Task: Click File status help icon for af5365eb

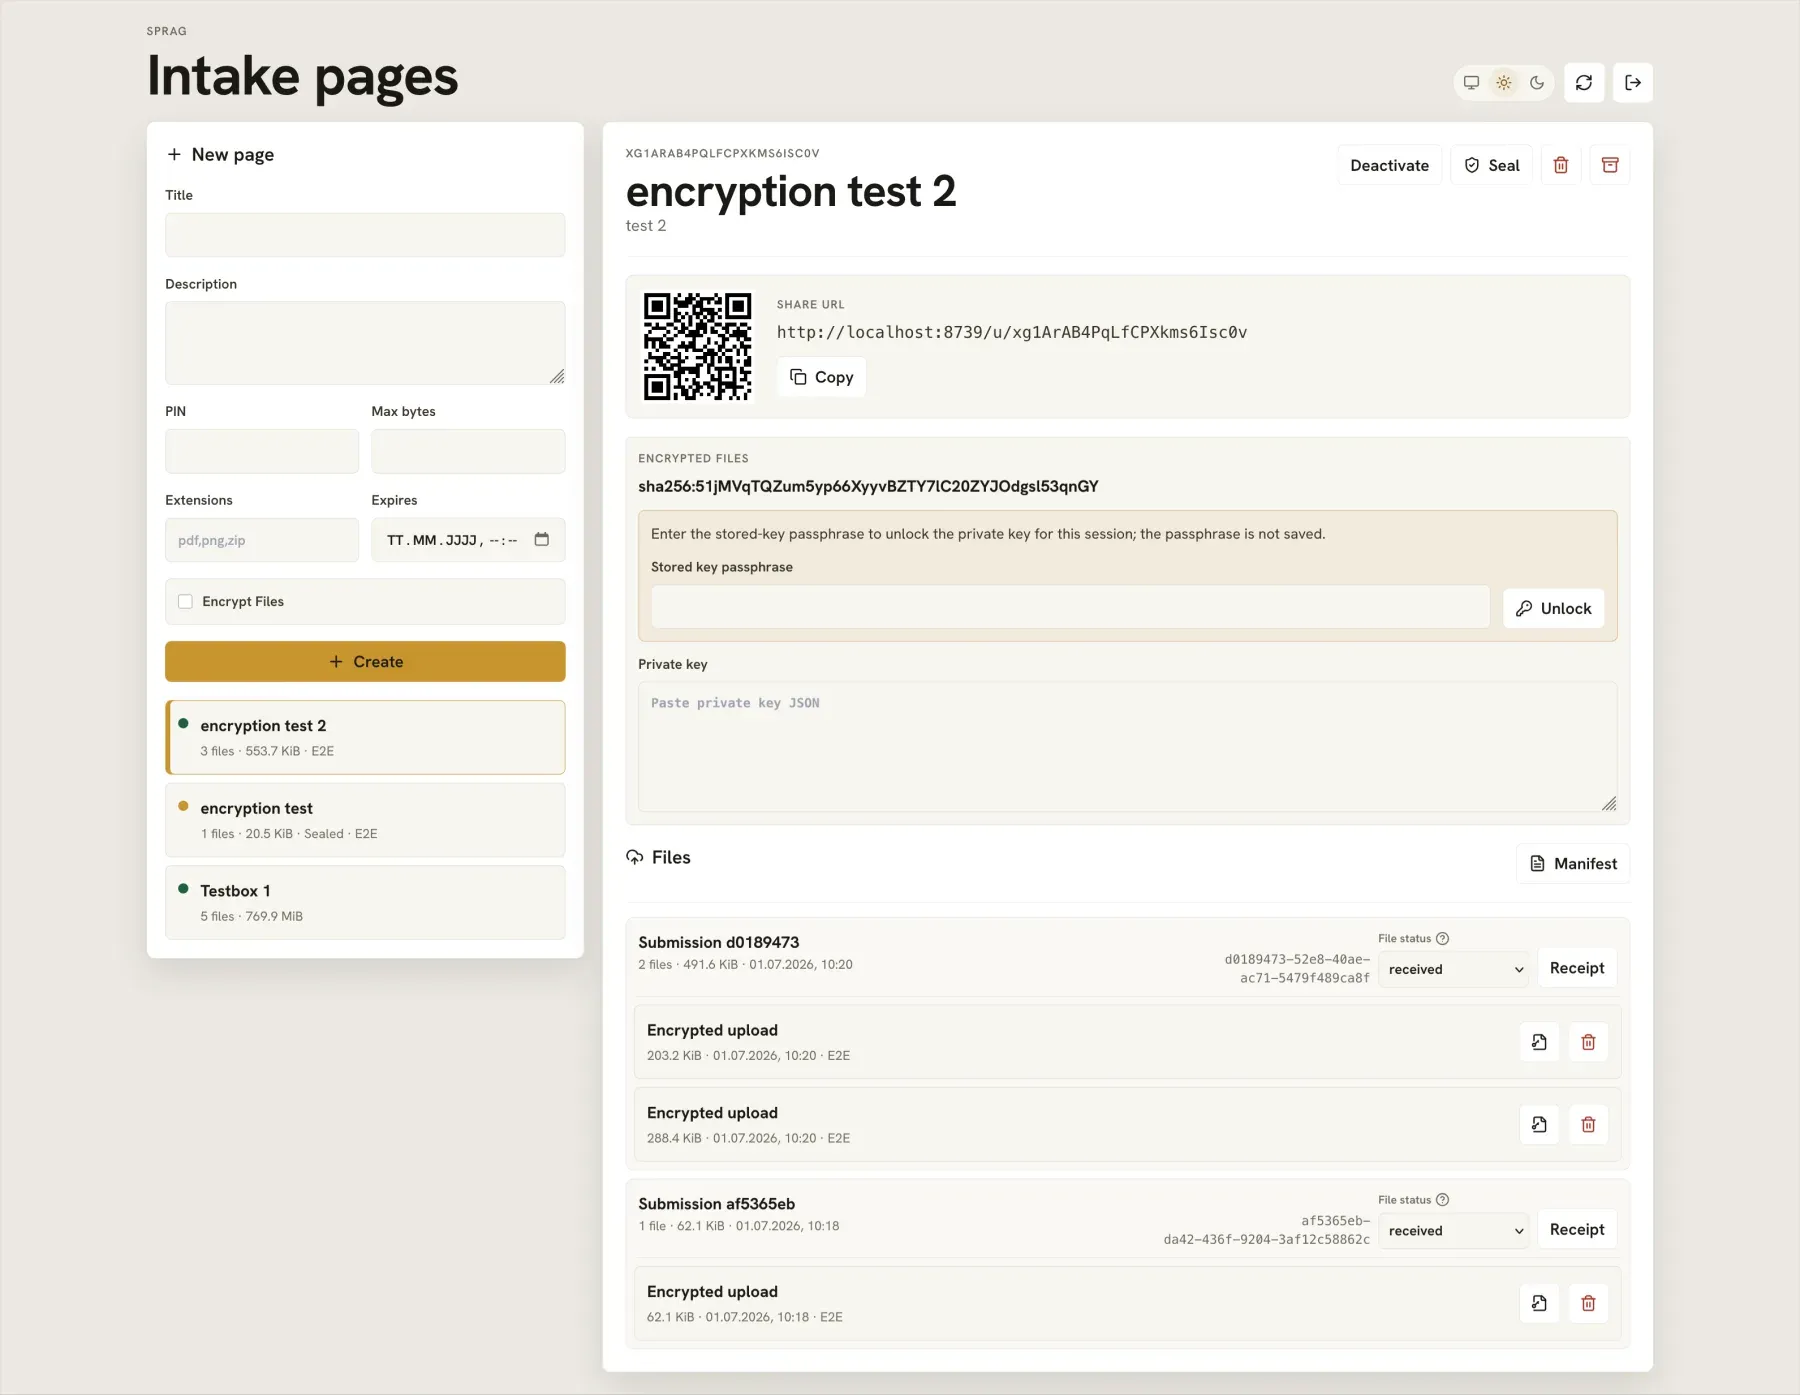Action: tap(1442, 1200)
